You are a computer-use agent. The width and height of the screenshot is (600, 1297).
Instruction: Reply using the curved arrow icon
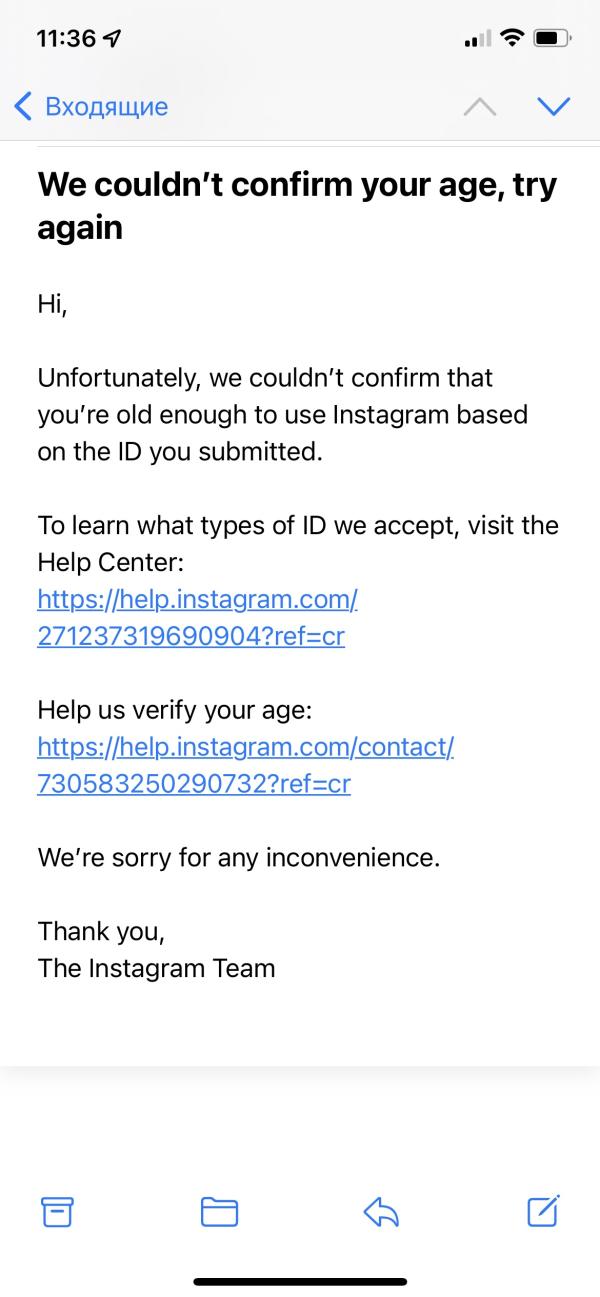tap(381, 1212)
